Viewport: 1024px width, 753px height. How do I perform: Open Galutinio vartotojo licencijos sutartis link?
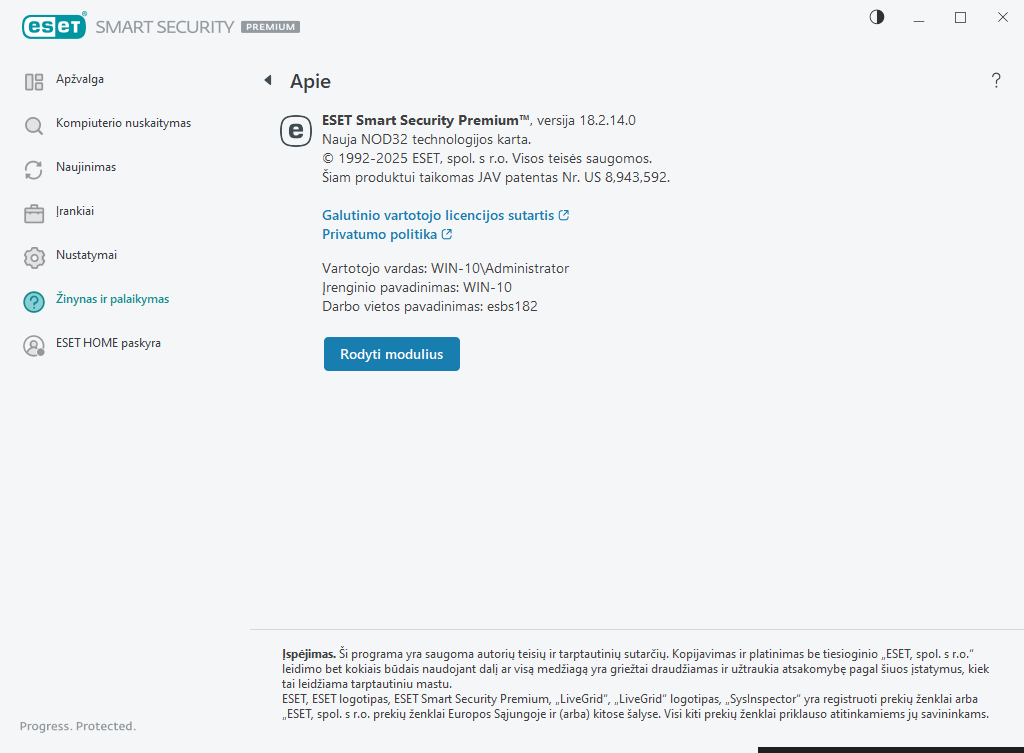coord(438,215)
